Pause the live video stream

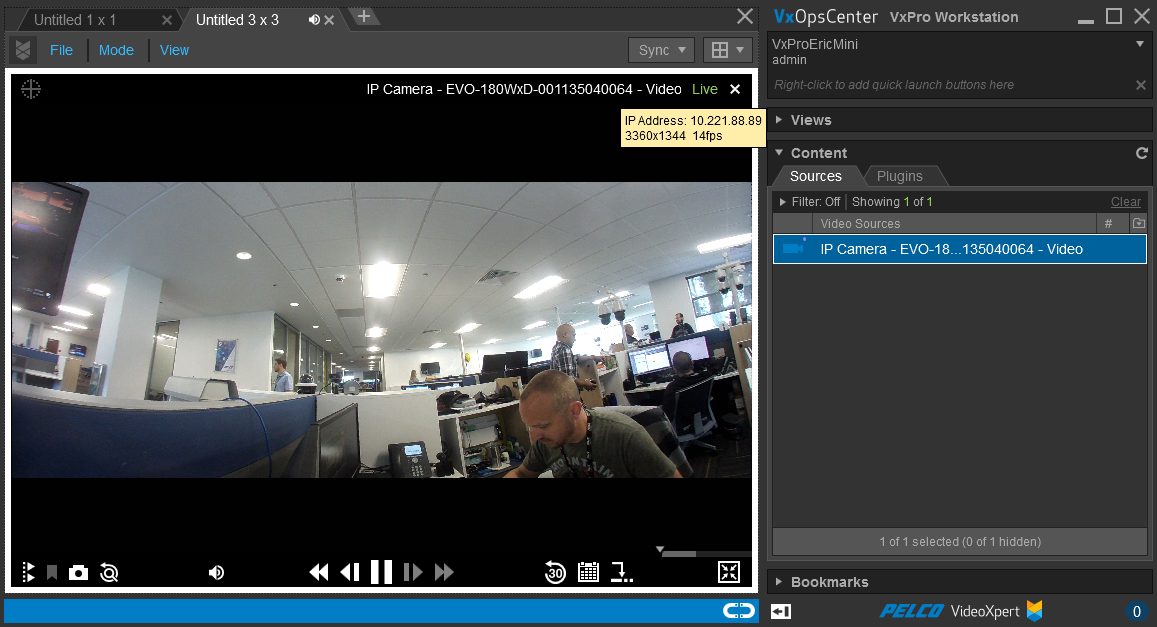click(381, 571)
